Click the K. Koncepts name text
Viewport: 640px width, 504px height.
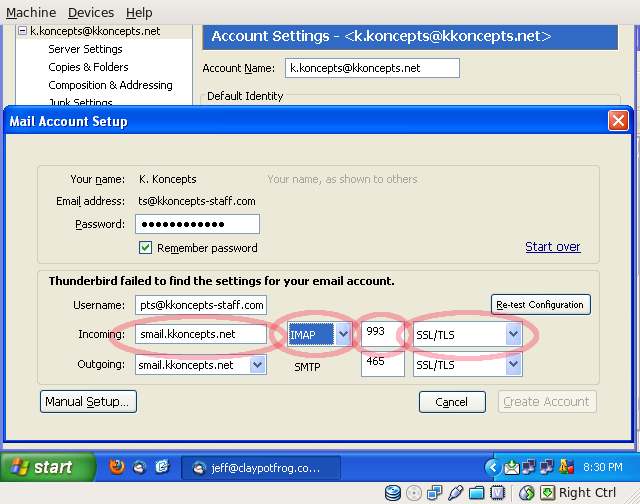(x=167, y=179)
